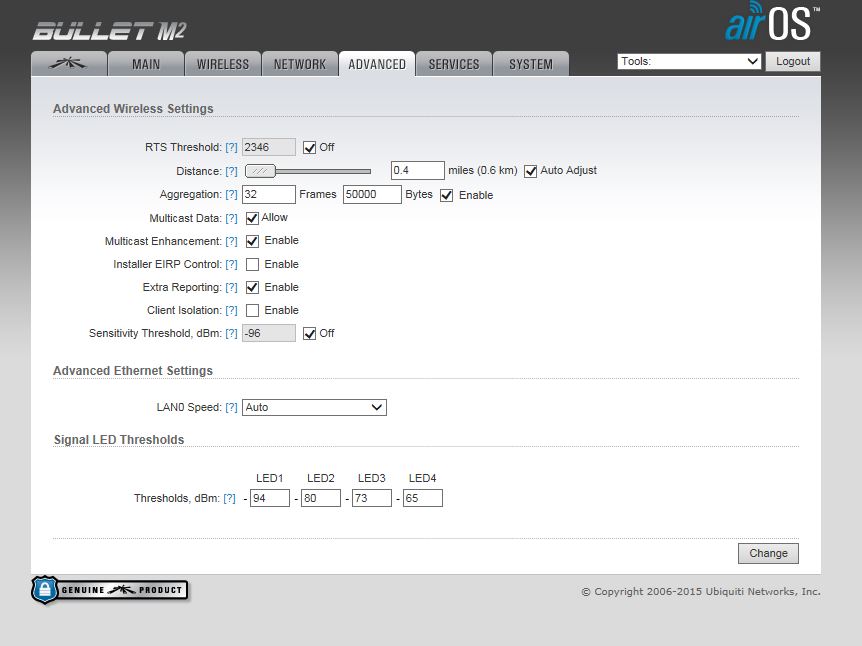
Task: Uncheck Auto Adjust for distance
Action: point(531,171)
